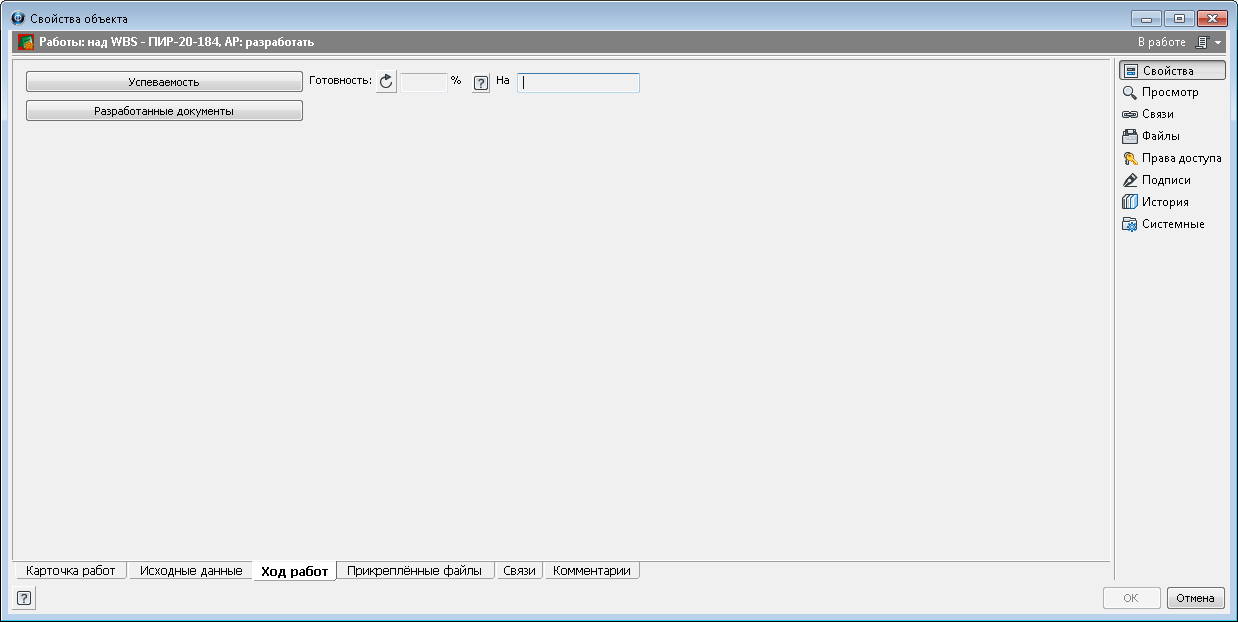This screenshot has width=1238, height=622.
Task: Open Связи in the right sidebar
Action: point(1148,115)
